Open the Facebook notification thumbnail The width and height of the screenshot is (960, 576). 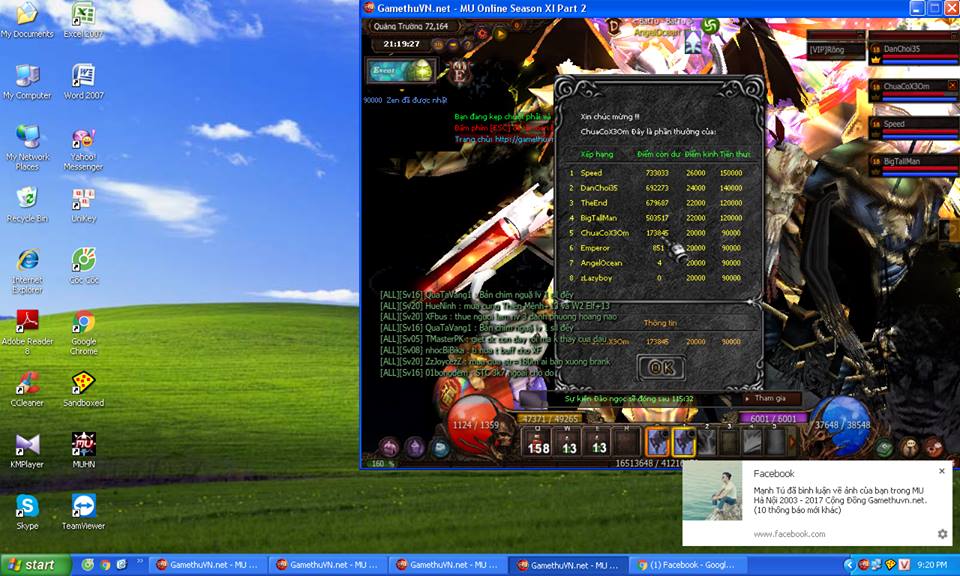pos(712,491)
